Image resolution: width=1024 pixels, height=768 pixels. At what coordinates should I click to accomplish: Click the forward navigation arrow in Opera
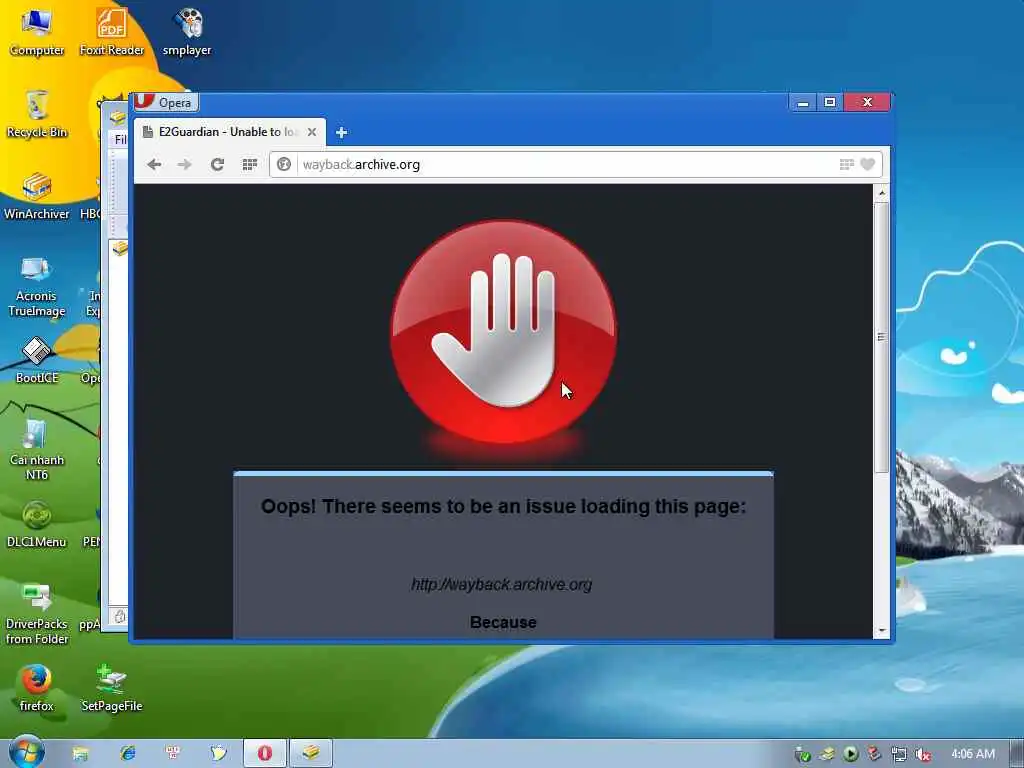(x=185, y=165)
